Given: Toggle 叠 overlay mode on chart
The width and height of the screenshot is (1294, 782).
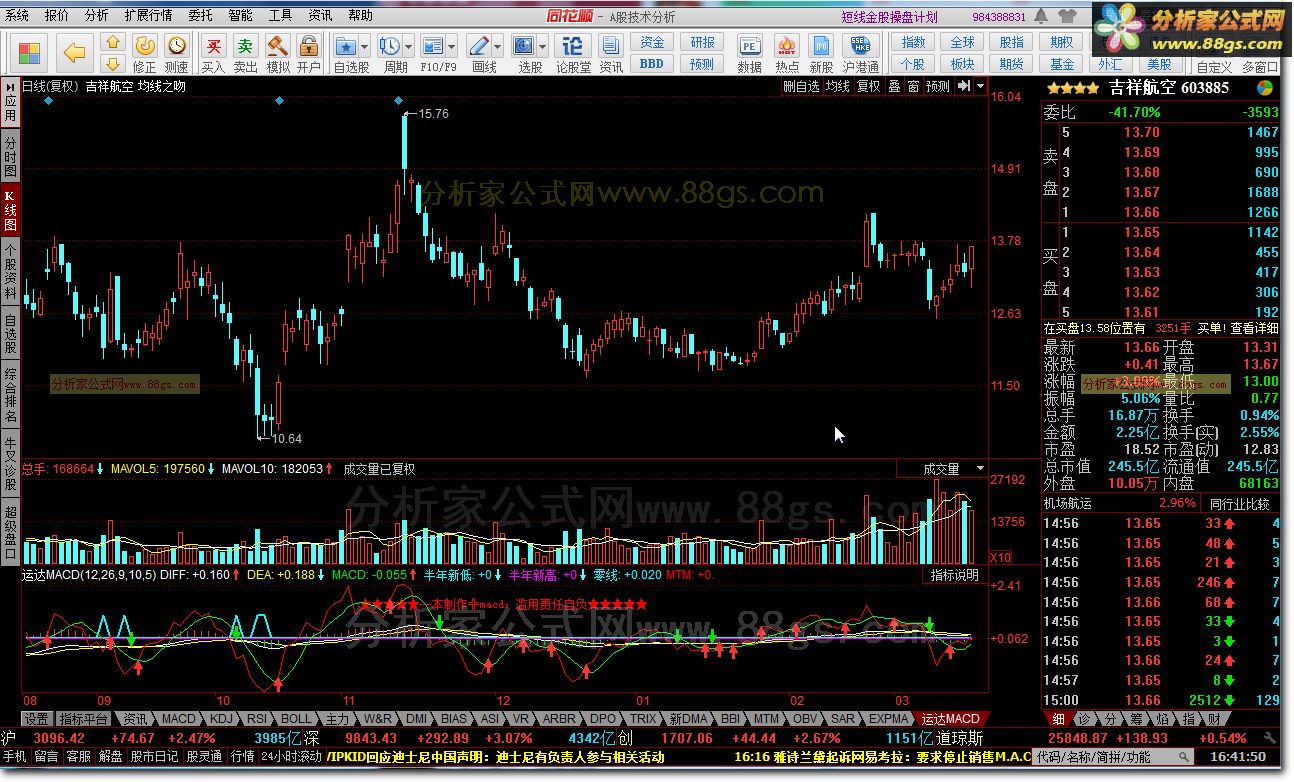Looking at the screenshot, I should pos(895,86).
